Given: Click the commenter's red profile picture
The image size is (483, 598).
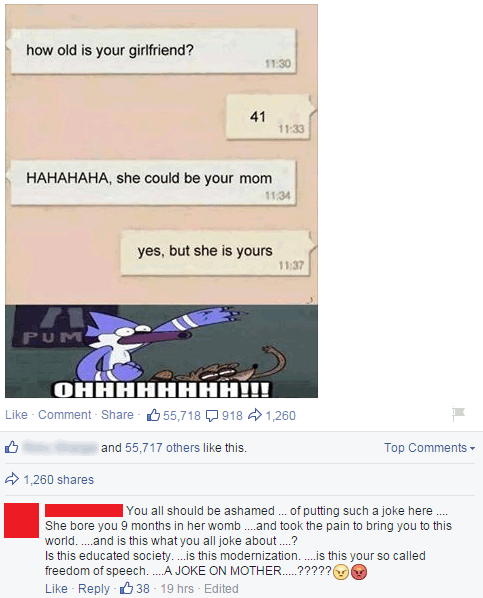Looking at the screenshot, I should pos(21,520).
